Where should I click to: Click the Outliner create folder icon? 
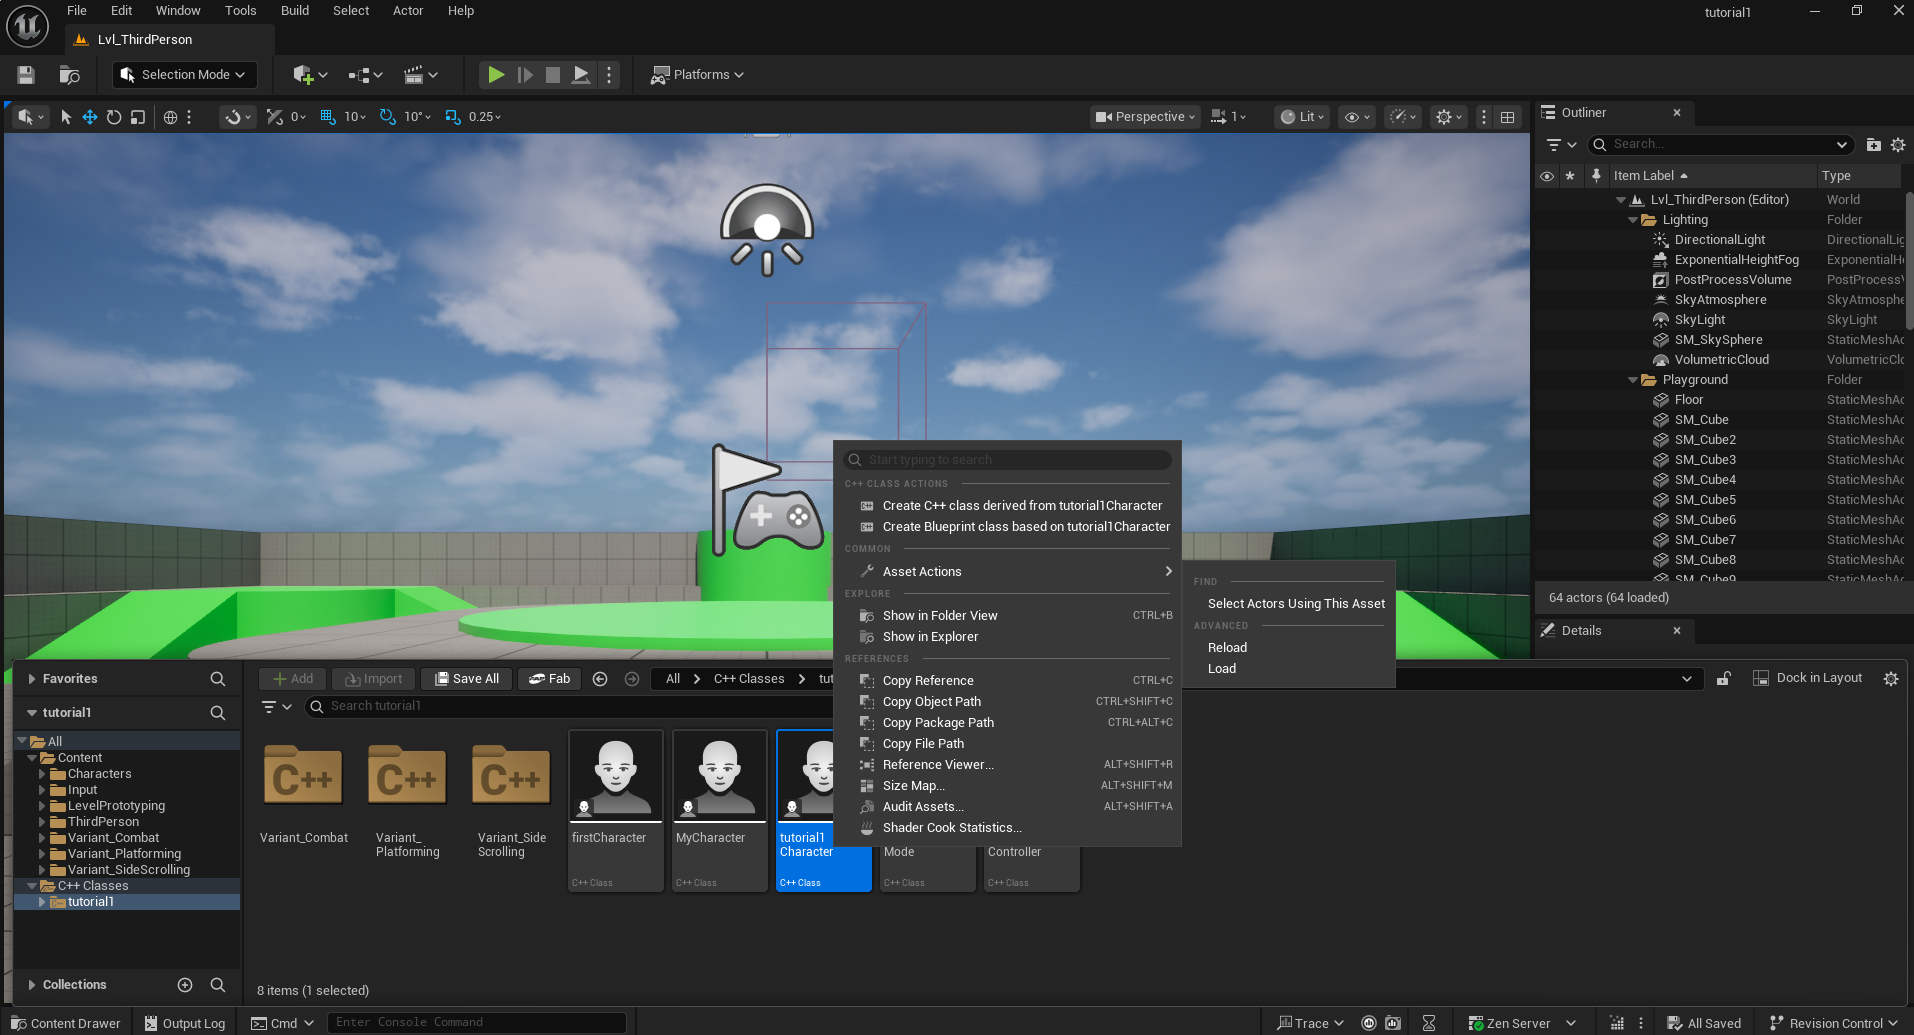pos(1873,144)
